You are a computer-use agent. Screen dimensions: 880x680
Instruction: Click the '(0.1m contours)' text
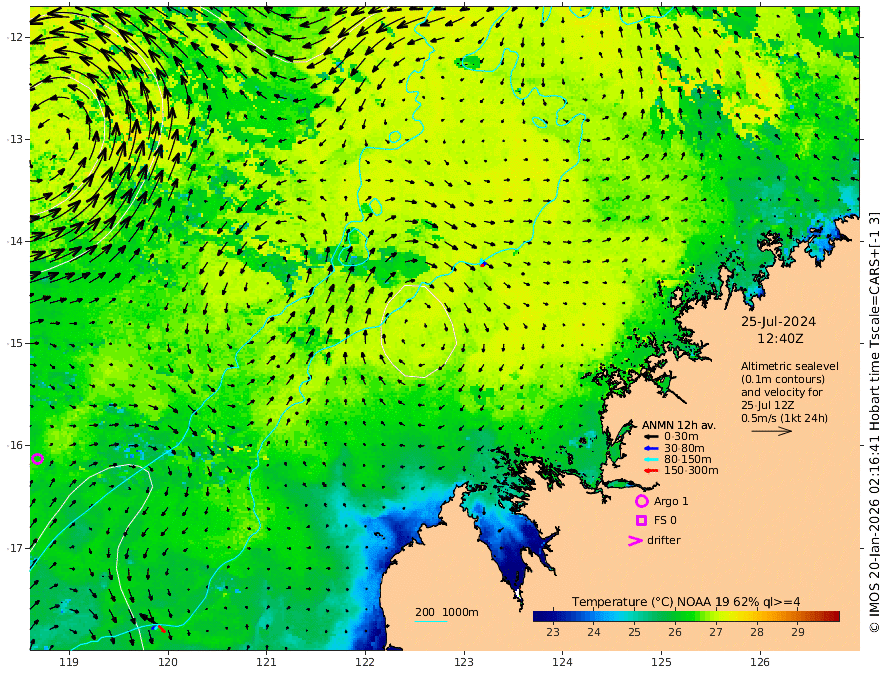[783, 379]
